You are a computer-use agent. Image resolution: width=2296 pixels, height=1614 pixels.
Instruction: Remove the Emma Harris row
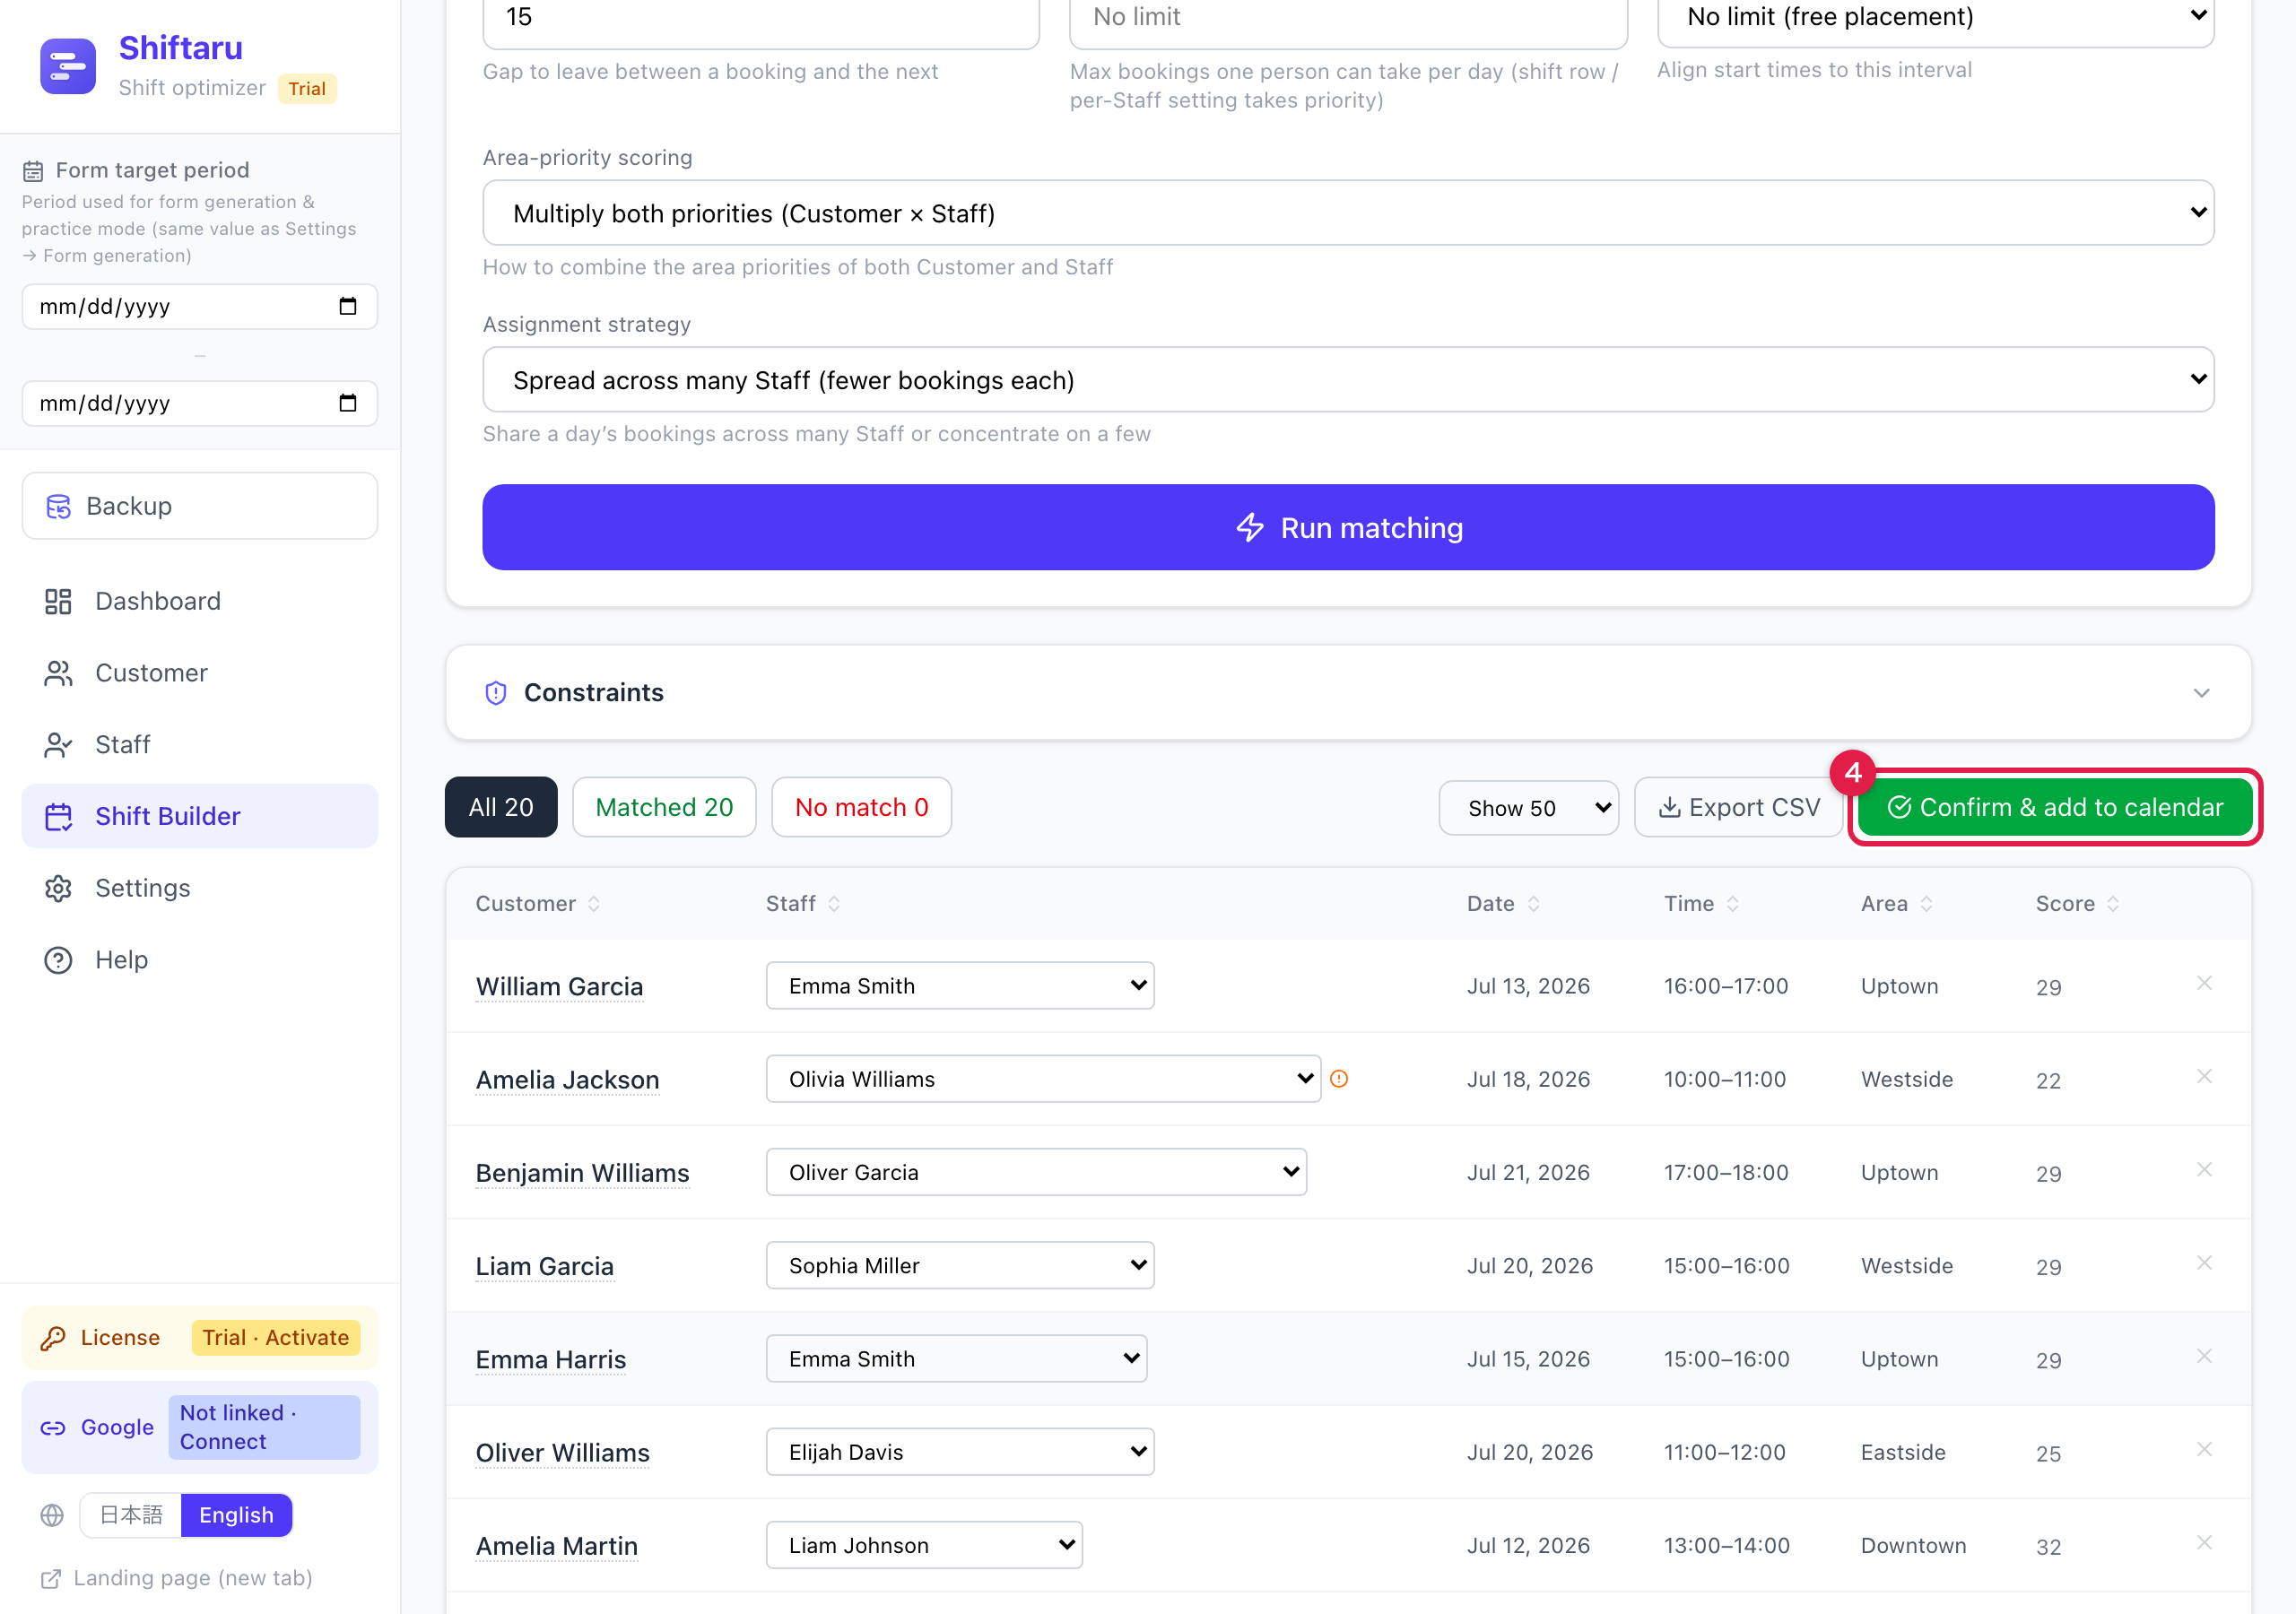(x=2204, y=1356)
